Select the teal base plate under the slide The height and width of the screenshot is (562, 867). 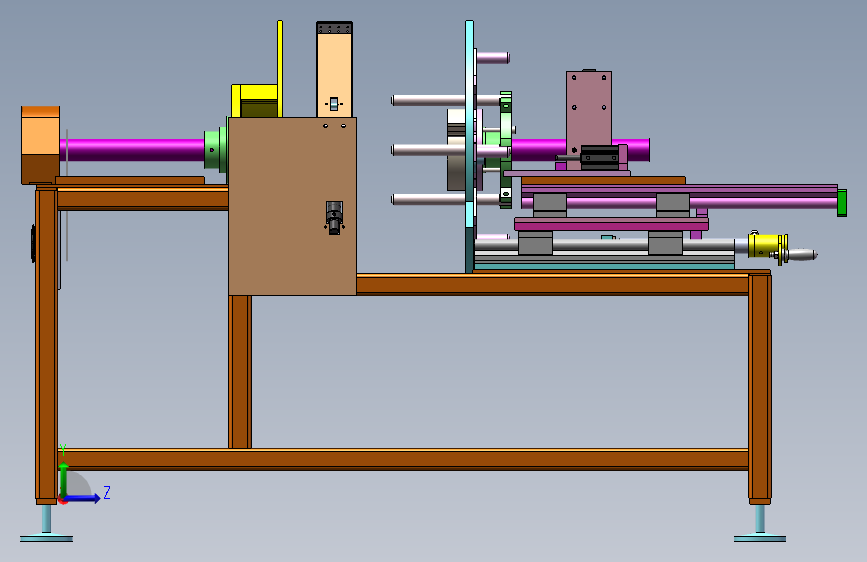click(x=604, y=267)
